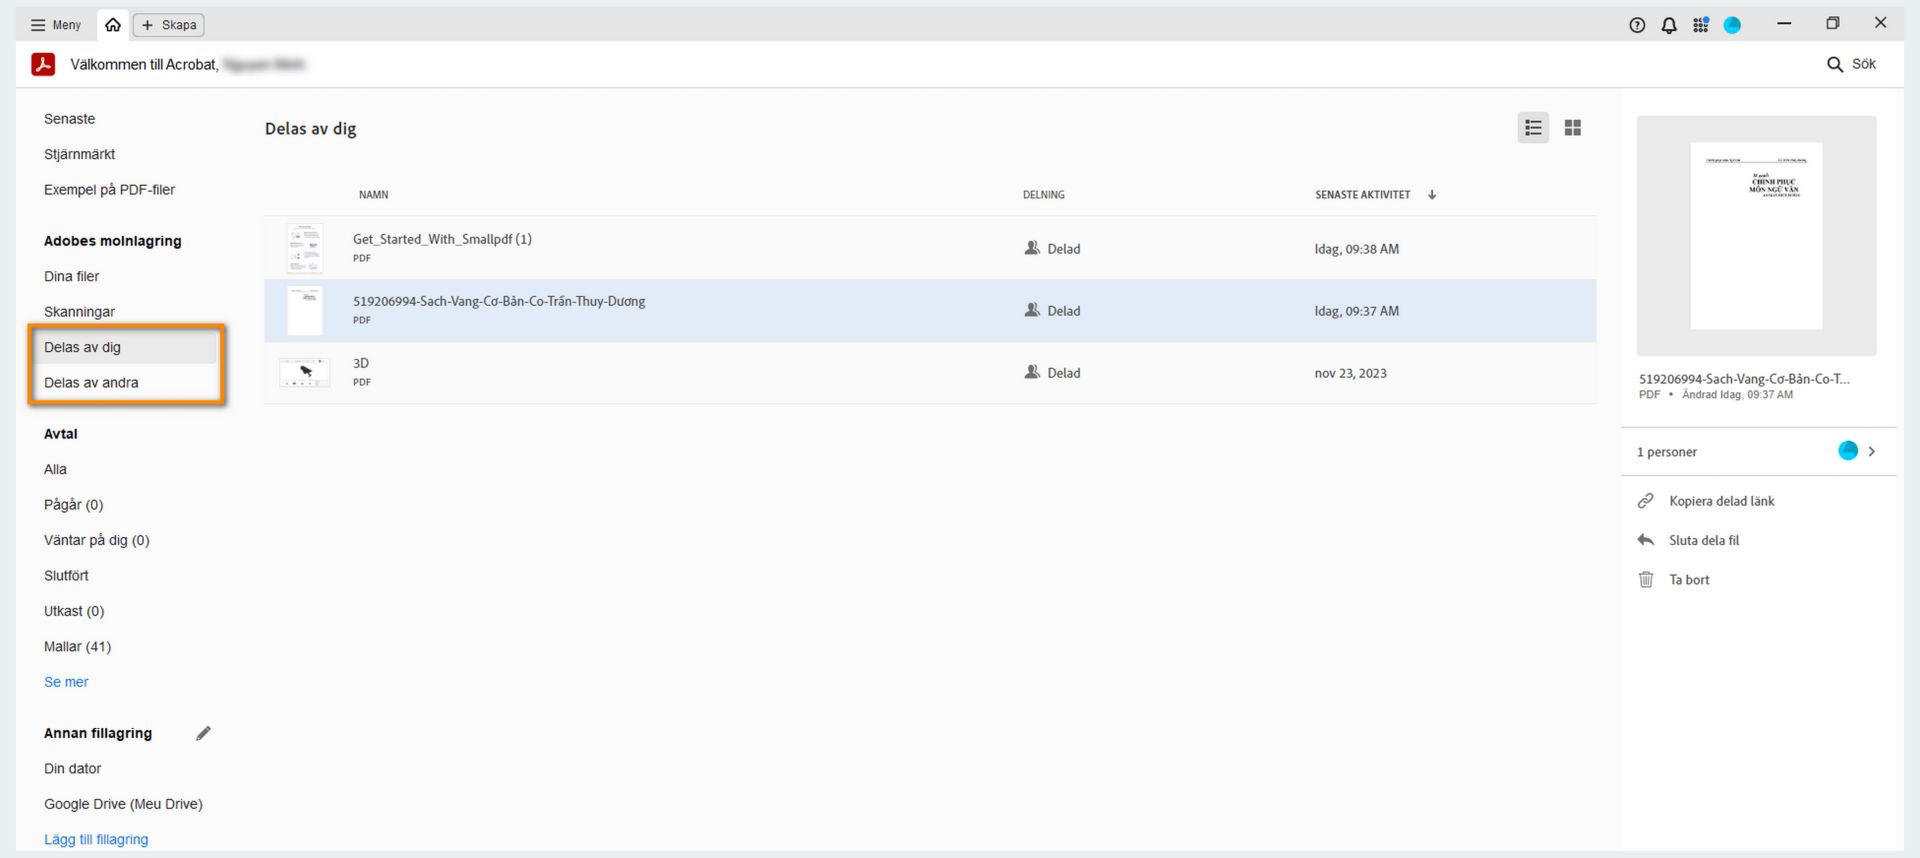Image resolution: width=1920 pixels, height=858 pixels.
Task: Open the help question mark icon
Action: (1637, 25)
